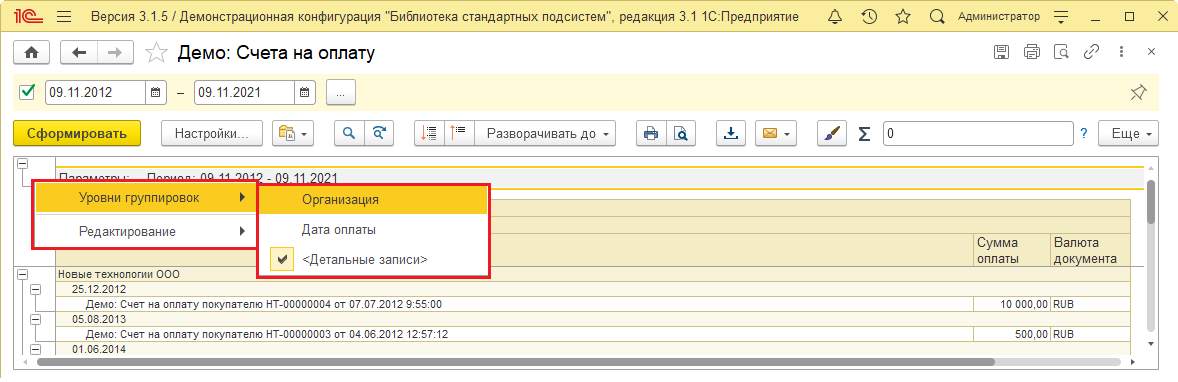Open Еще dropdown menu
This screenshot has width=1178, height=382.
point(1129,133)
